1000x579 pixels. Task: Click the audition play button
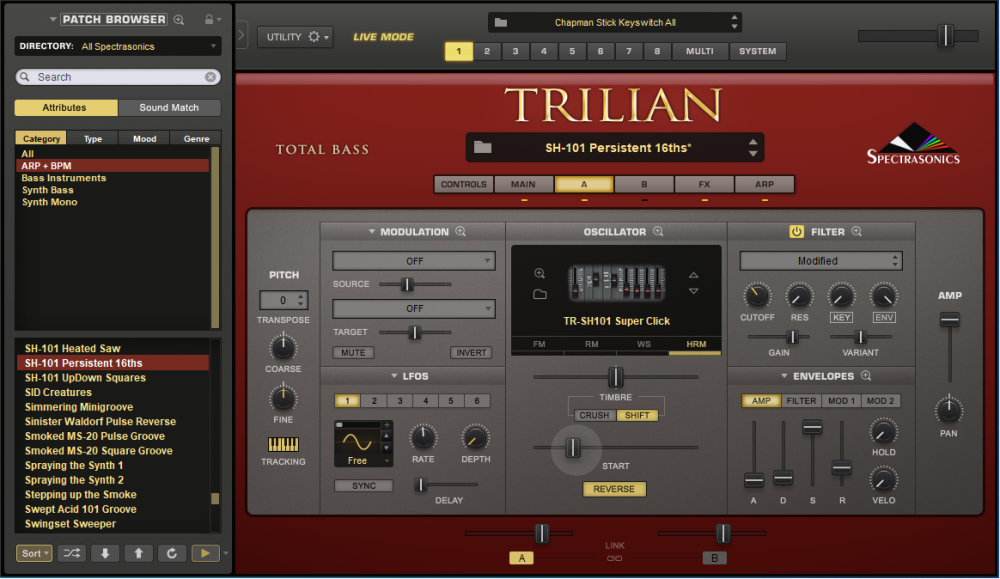pyautogui.click(x=205, y=553)
